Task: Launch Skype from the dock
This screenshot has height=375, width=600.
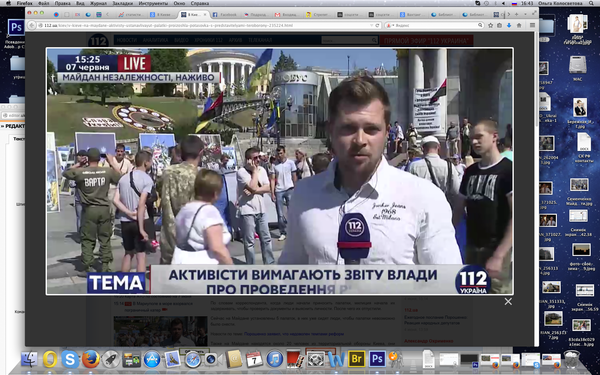Action: coord(70,359)
